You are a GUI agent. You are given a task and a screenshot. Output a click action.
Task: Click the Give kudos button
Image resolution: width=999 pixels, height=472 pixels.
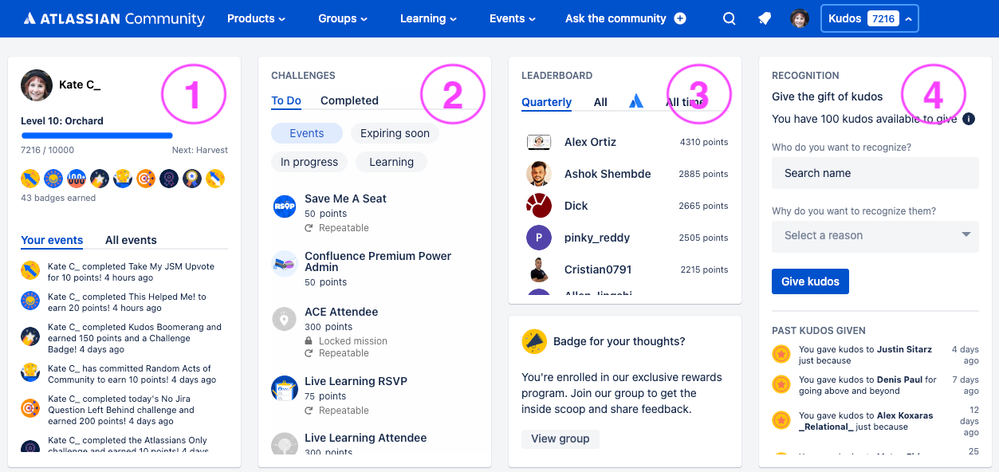[810, 282]
